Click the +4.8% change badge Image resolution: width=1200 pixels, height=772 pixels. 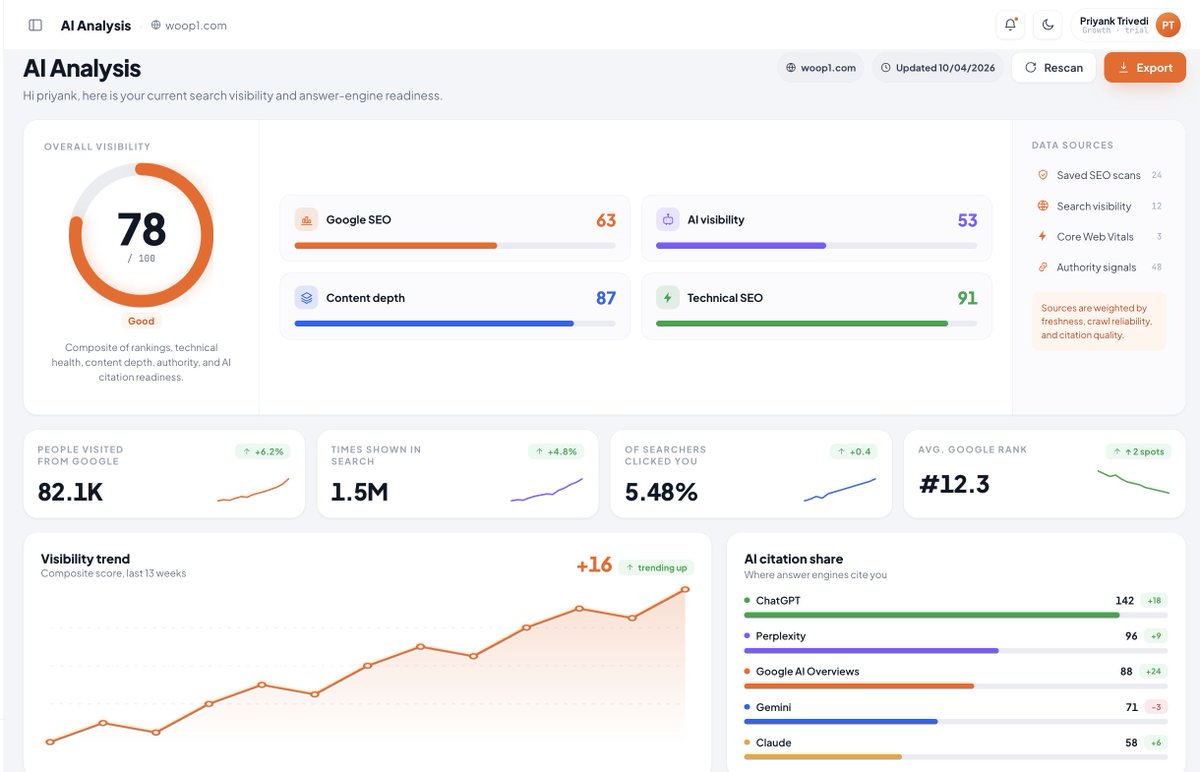point(556,452)
